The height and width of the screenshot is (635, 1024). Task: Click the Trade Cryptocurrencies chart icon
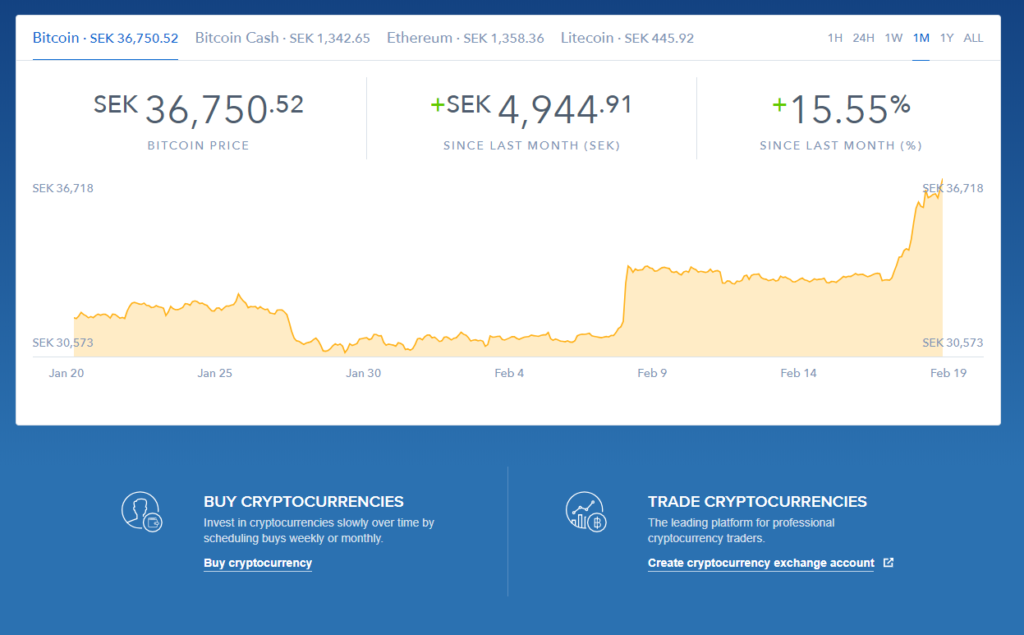pyautogui.click(x=586, y=511)
